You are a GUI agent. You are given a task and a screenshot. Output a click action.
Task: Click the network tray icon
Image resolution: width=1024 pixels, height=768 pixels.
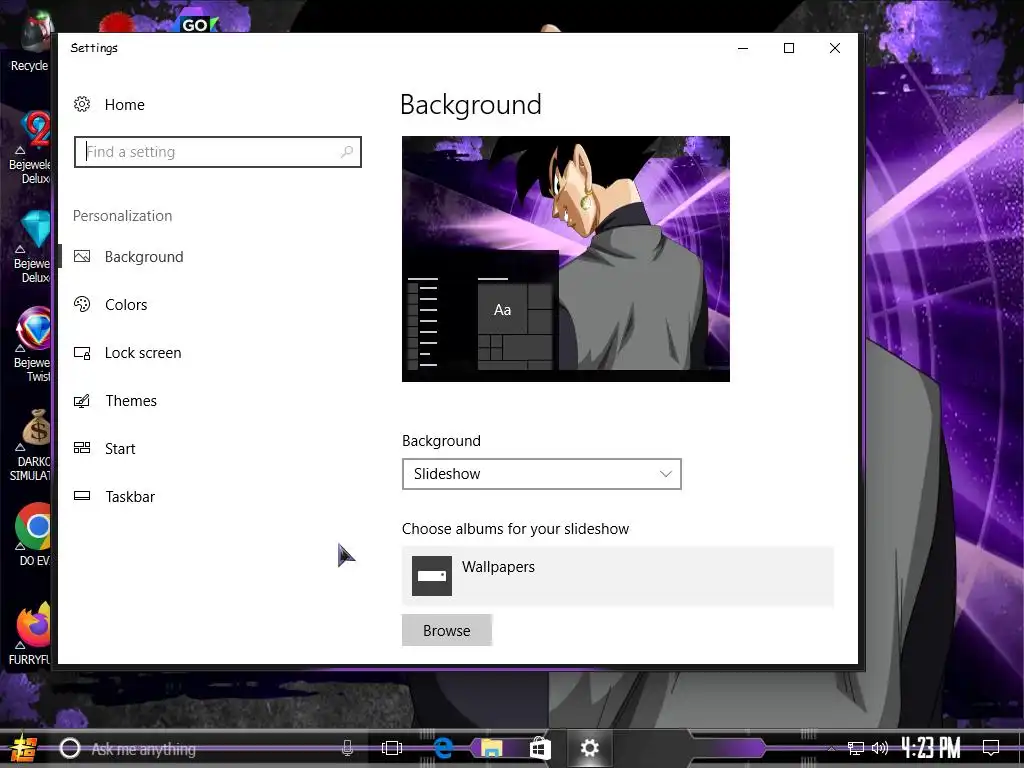click(x=856, y=748)
